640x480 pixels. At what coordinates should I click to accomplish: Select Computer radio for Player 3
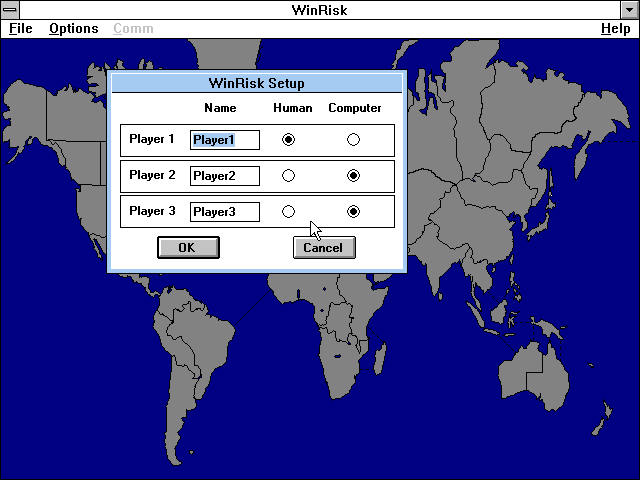pos(353,211)
